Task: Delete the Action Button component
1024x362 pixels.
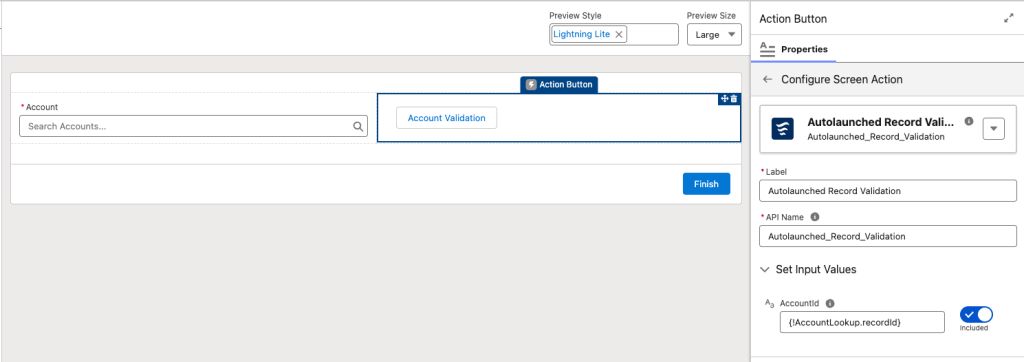Action: pyautogui.click(x=733, y=99)
